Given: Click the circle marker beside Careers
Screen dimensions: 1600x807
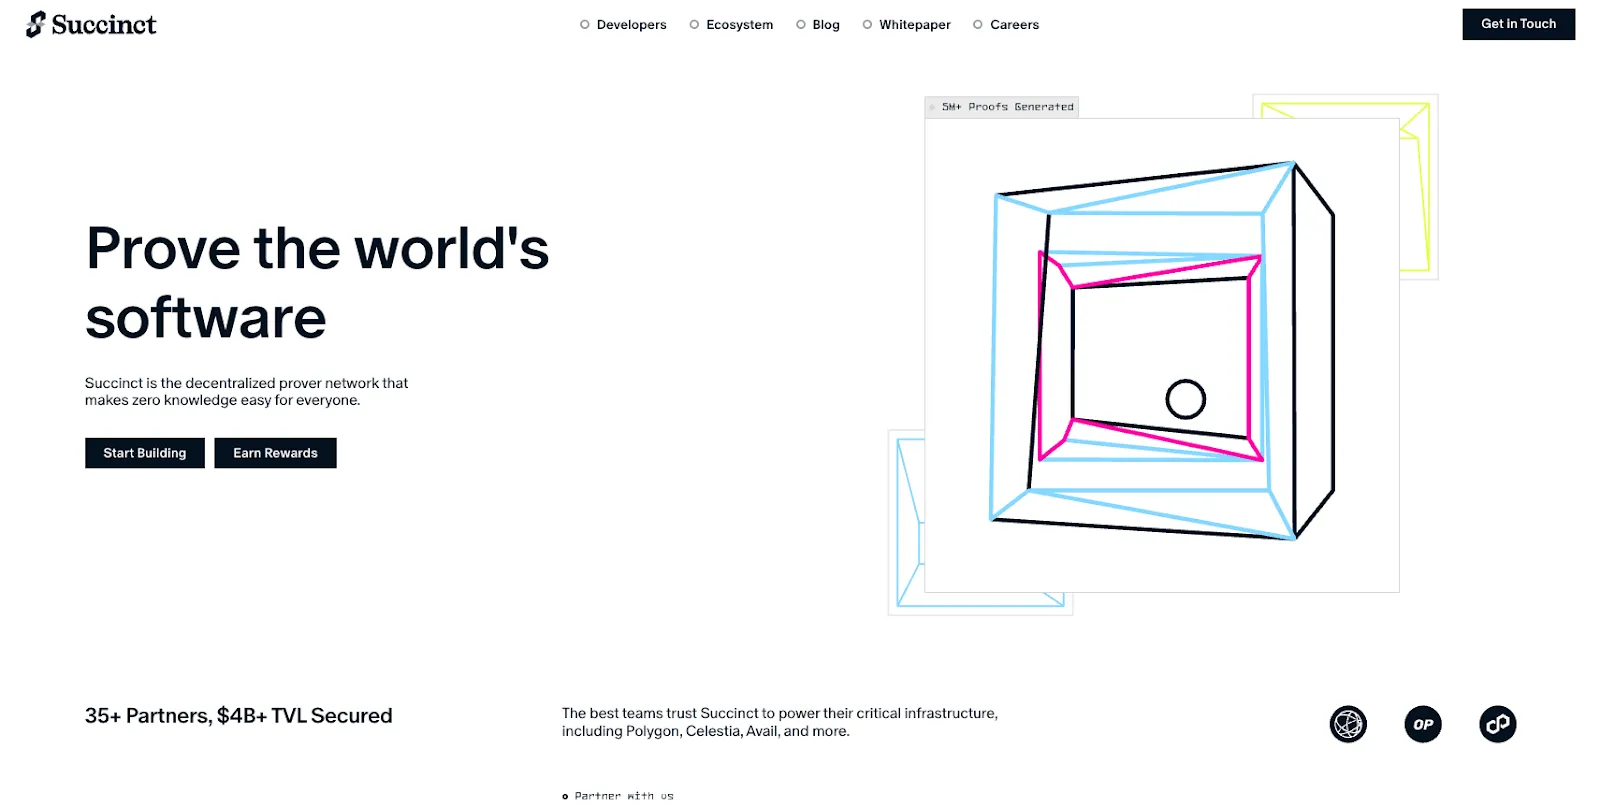Looking at the screenshot, I should pos(978,25).
